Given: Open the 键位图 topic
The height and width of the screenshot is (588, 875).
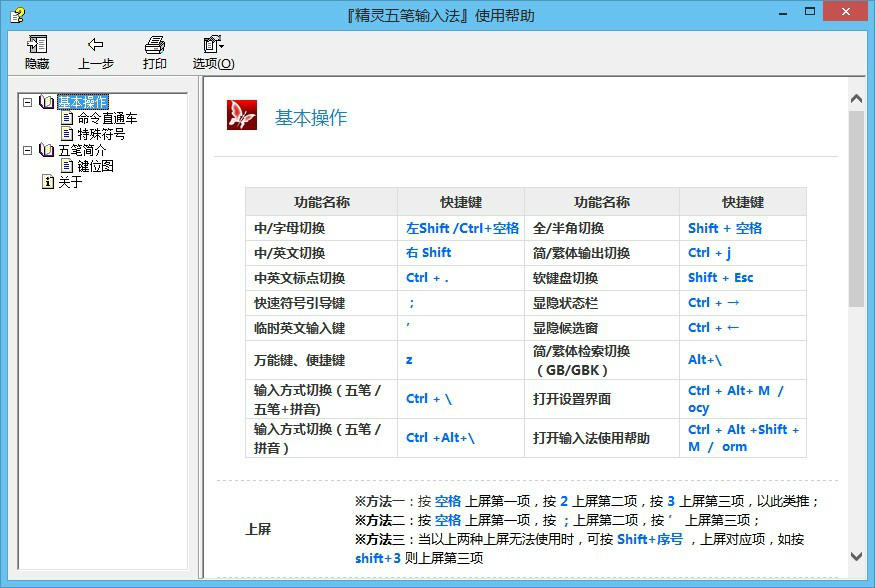Looking at the screenshot, I should coord(95,166).
